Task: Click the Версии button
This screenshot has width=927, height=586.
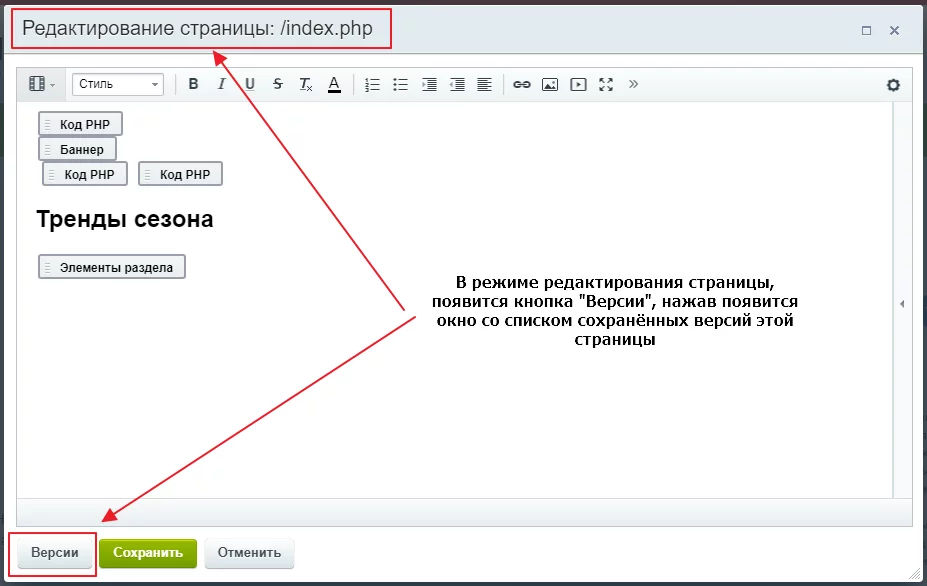Action: (x=55, y=553)
